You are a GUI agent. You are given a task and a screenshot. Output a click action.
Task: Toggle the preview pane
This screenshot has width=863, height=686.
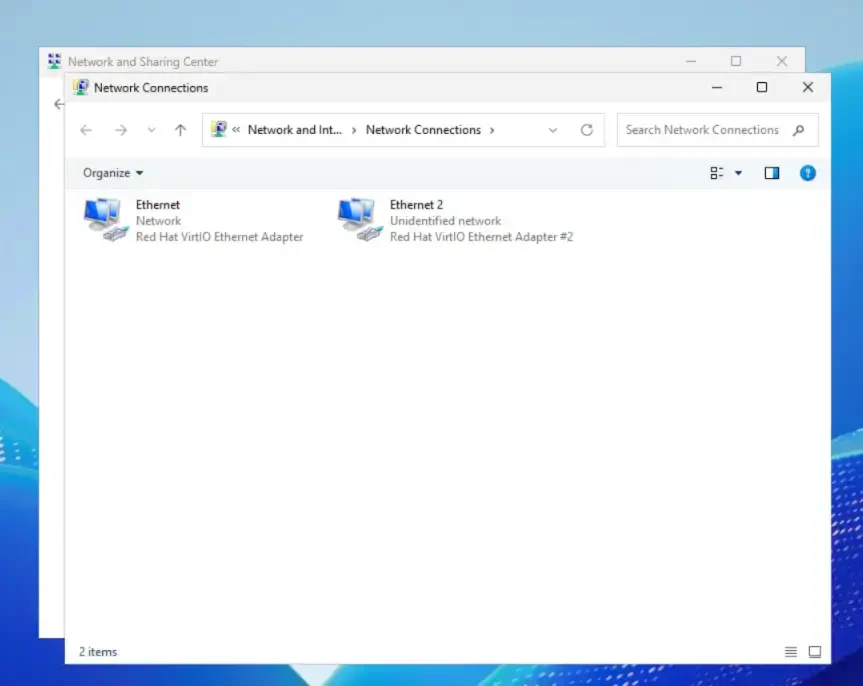tap(771, 173)
